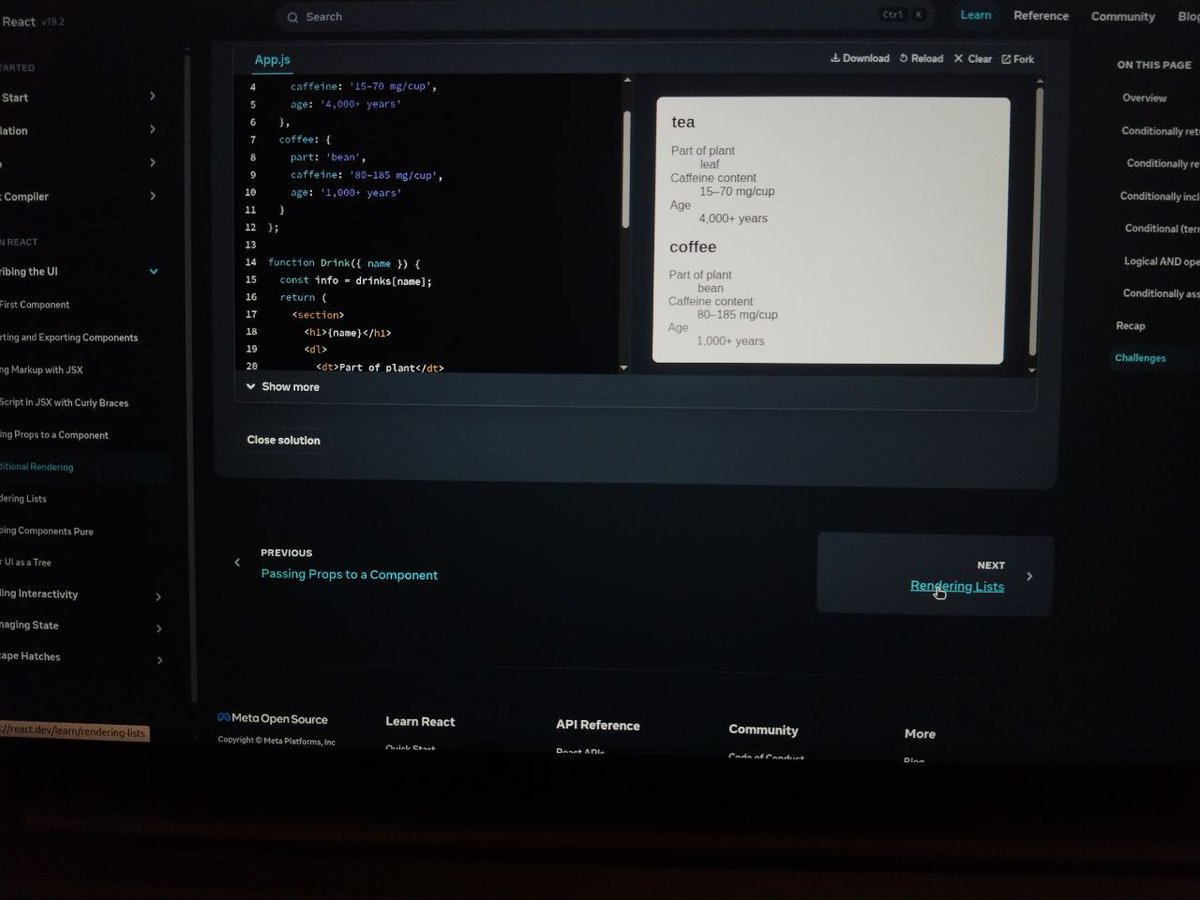1200x900 pixels.
Task: Expand the Escape Hatches section
Action: pos(159,660)
